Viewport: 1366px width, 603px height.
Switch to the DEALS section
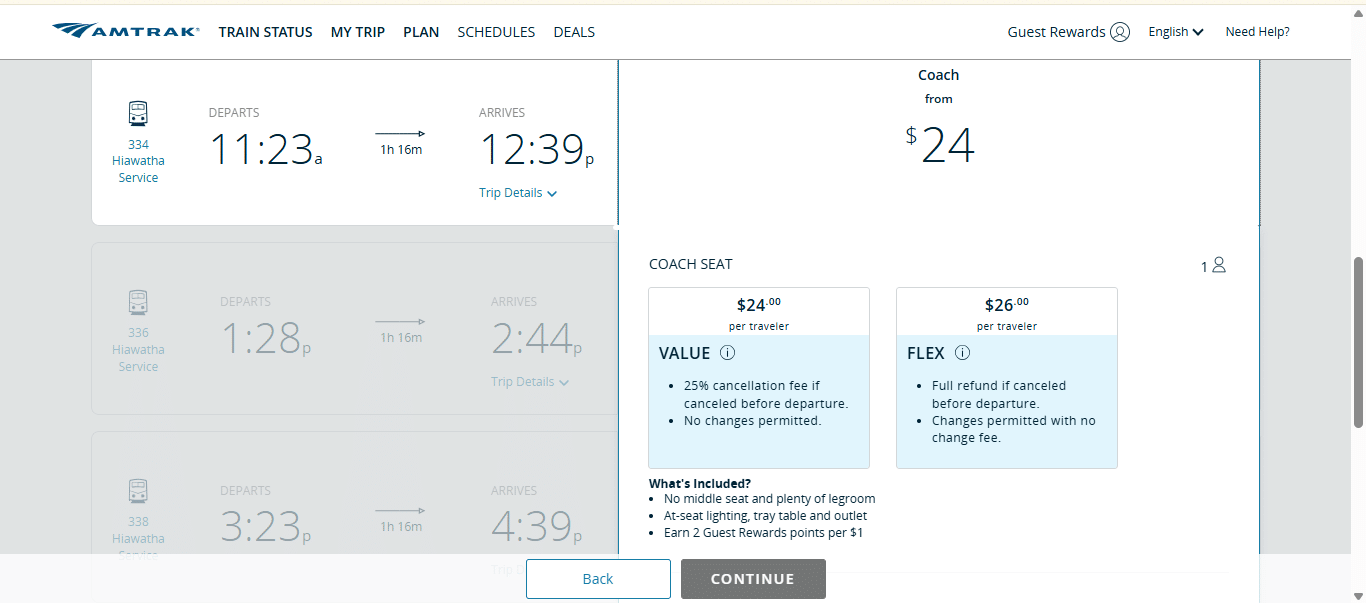(574, 31)
